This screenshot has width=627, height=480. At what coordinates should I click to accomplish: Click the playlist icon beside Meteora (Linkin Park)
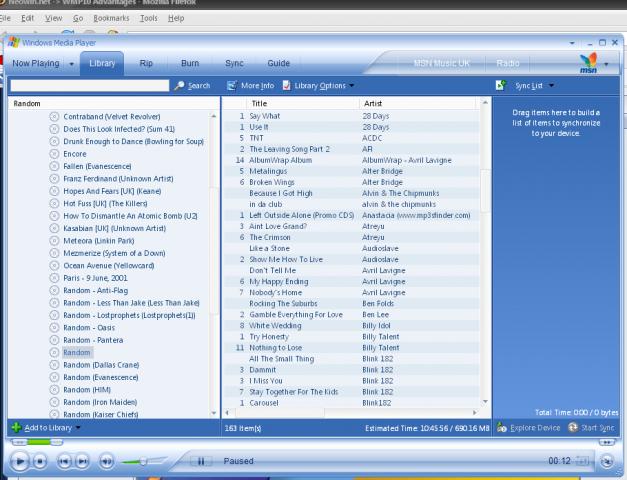point(54,240)
